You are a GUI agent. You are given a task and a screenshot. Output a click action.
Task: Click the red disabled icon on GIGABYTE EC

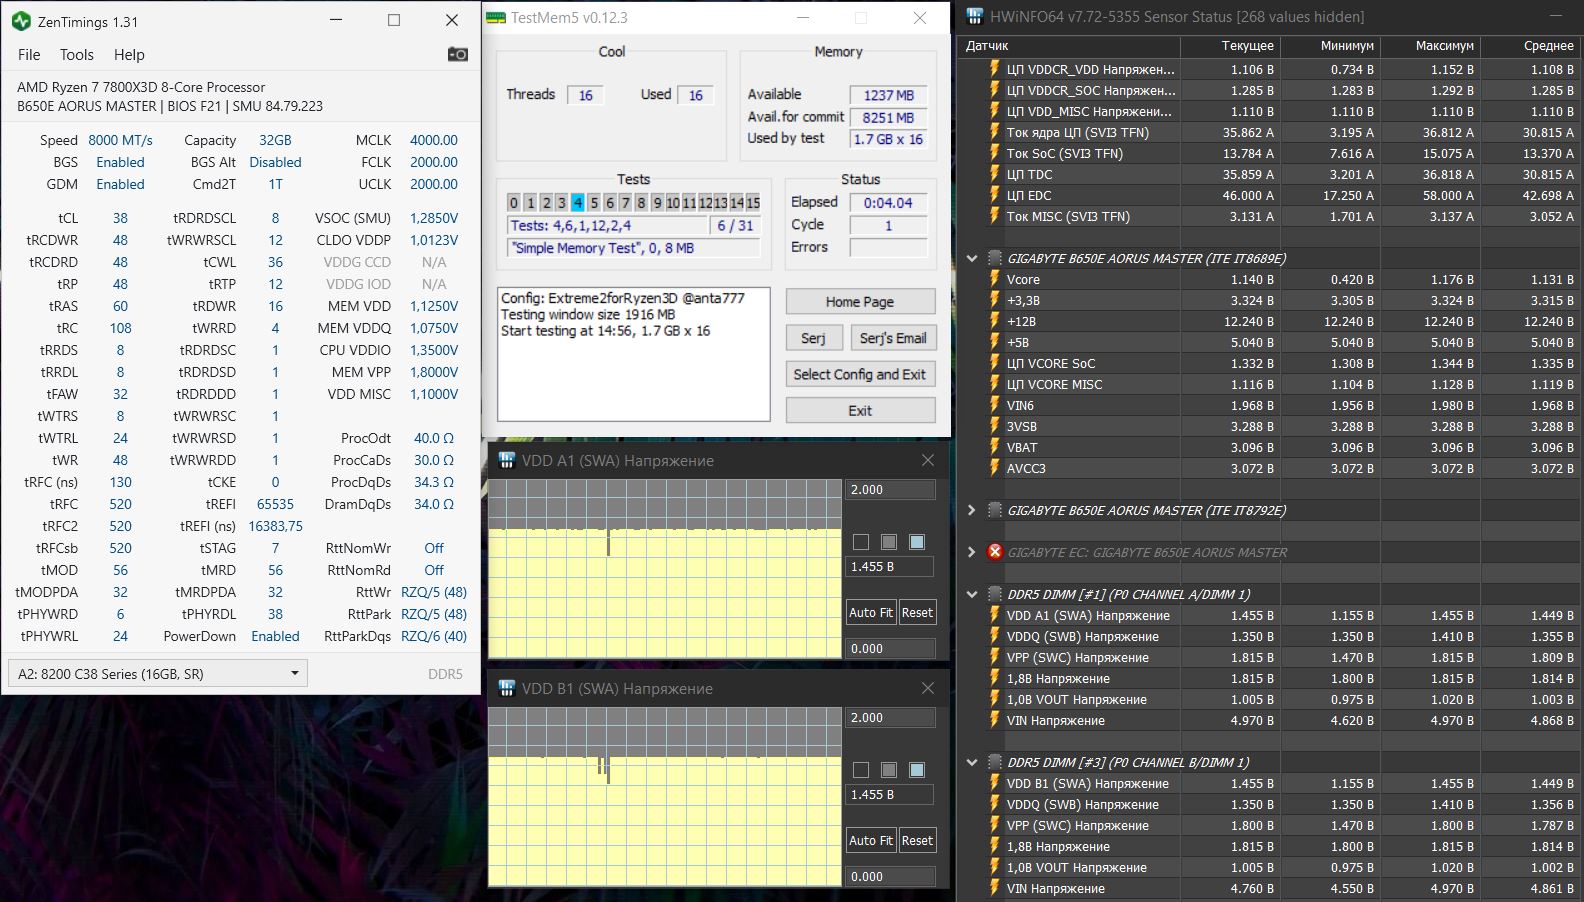(994, 552)
